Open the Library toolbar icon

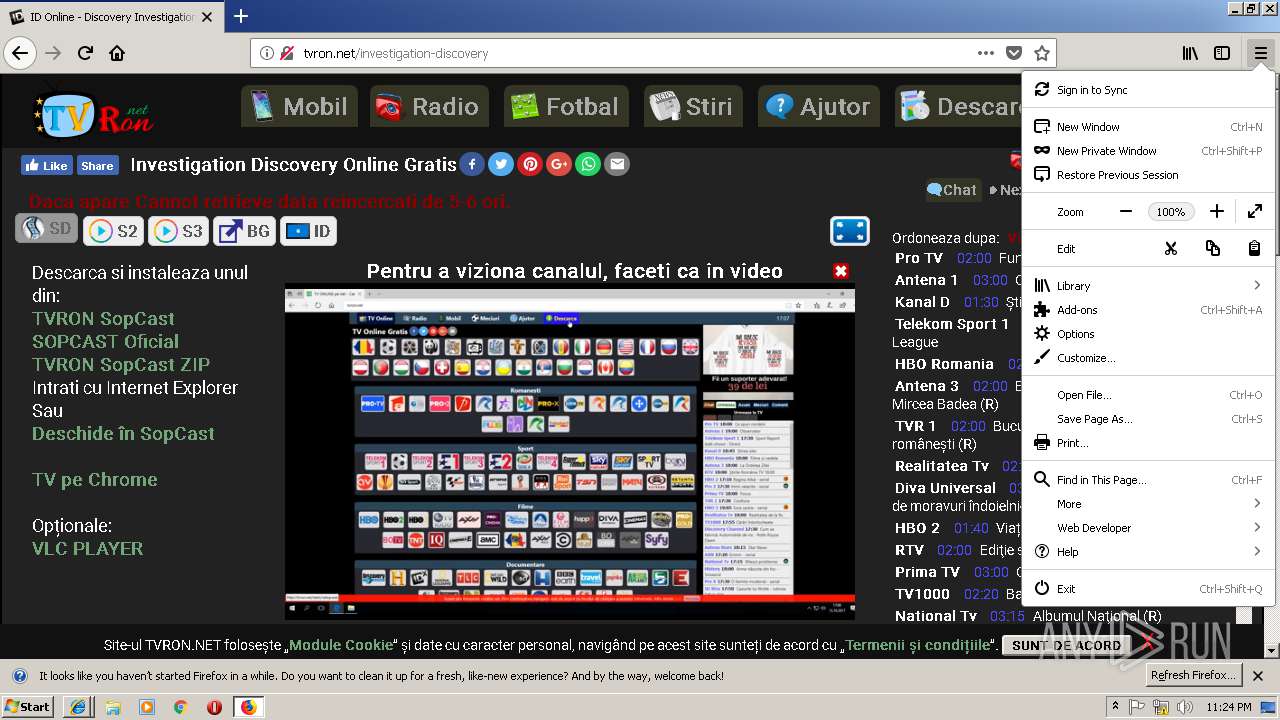1190,53
